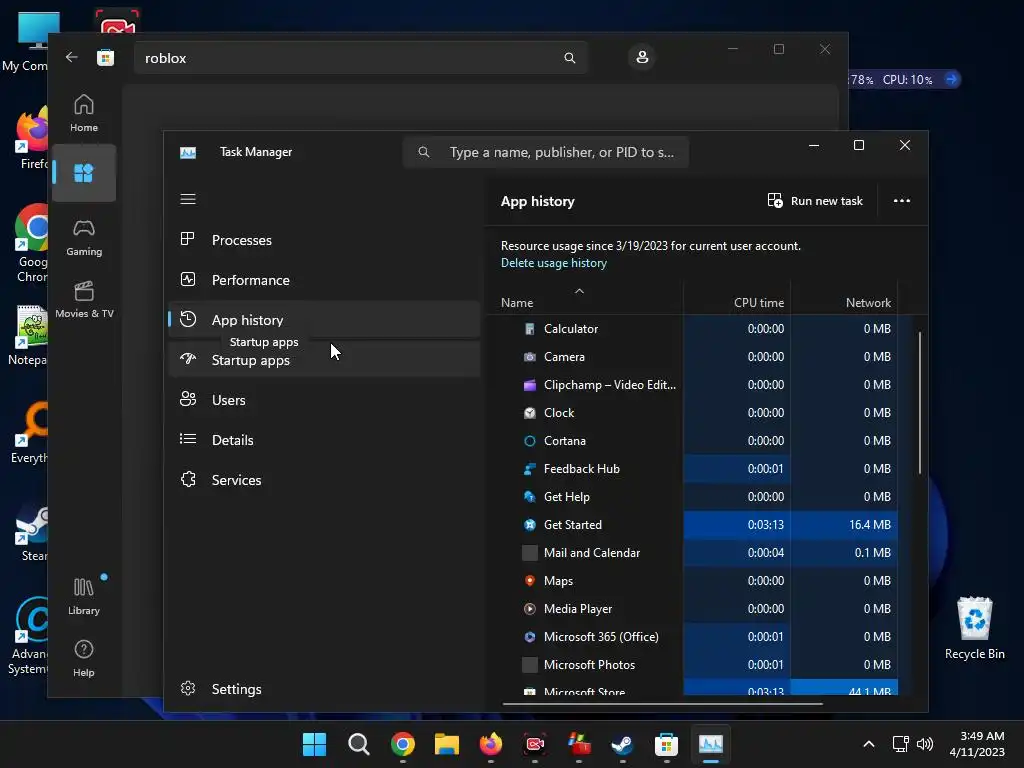Open Google Chrome from the taskbar
Image resolution: width=1024 pixels, height=768 pixels.
point(403,744)
